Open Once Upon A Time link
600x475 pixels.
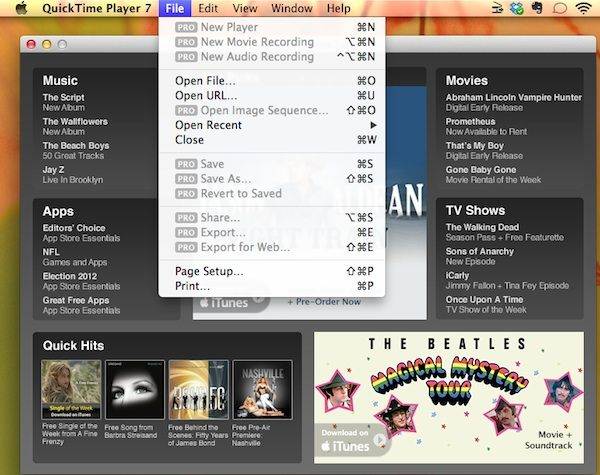click(486, 304)
